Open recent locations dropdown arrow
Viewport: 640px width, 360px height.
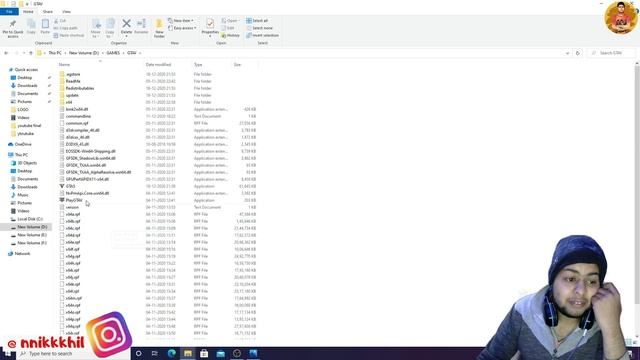pos(24,53)
